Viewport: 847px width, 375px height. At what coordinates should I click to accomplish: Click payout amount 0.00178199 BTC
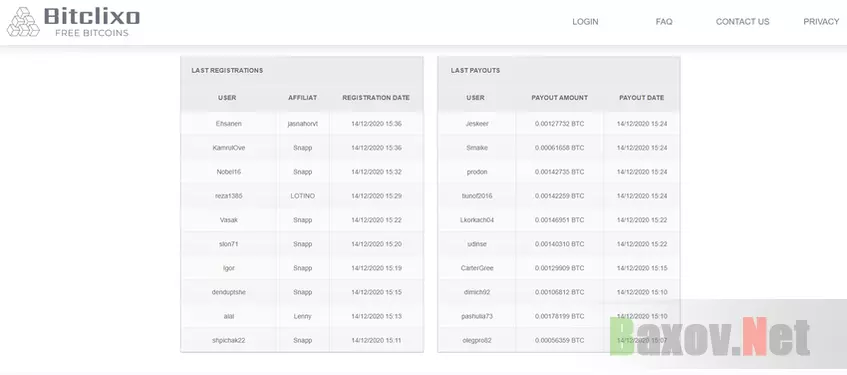click(560, 316)
